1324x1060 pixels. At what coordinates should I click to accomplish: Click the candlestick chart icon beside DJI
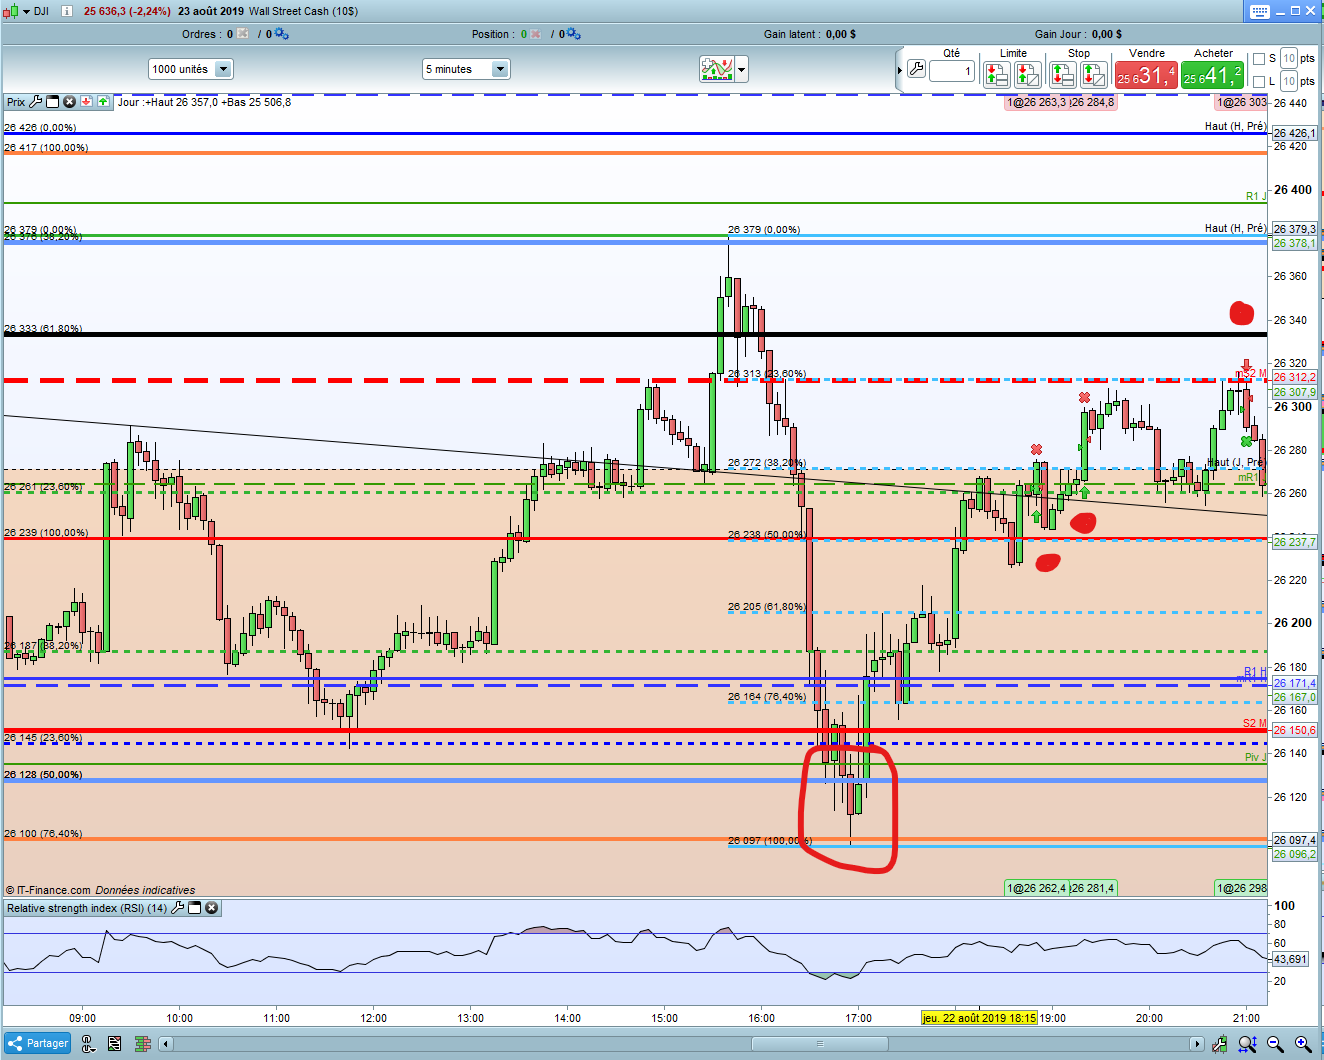[x=12, y=11]
